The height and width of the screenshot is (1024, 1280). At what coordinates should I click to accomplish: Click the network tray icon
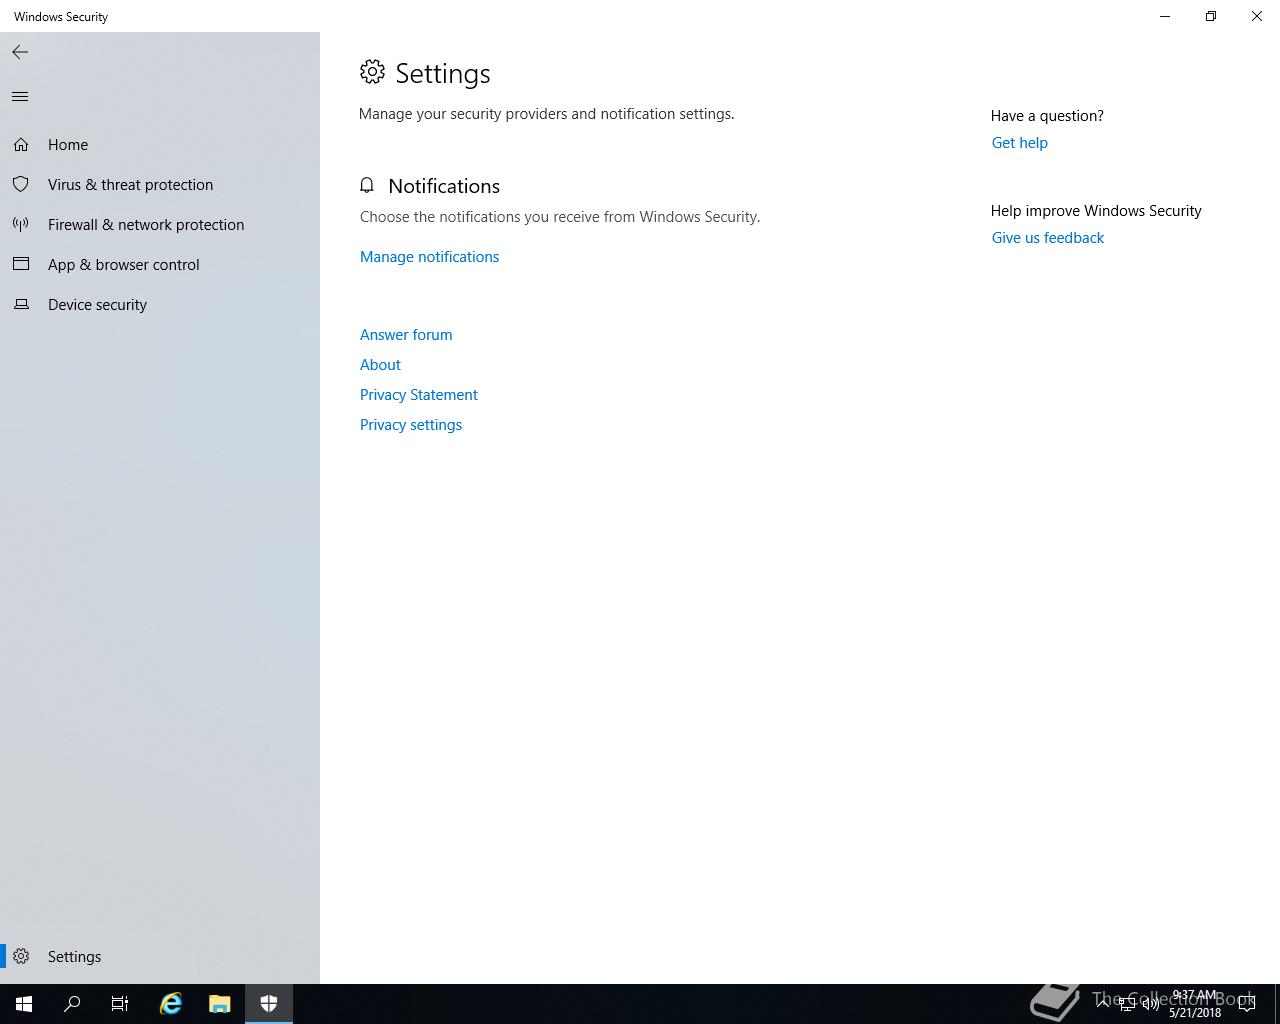click(x=1126, y=1005)
